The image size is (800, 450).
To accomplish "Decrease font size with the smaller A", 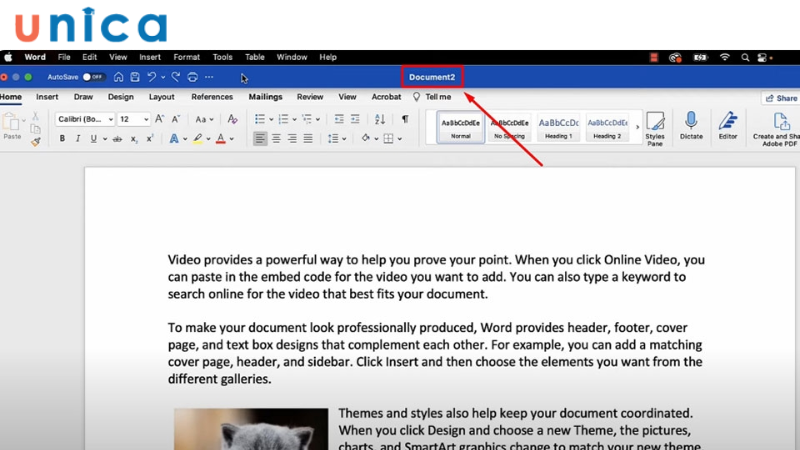I will tap(176, 119).
